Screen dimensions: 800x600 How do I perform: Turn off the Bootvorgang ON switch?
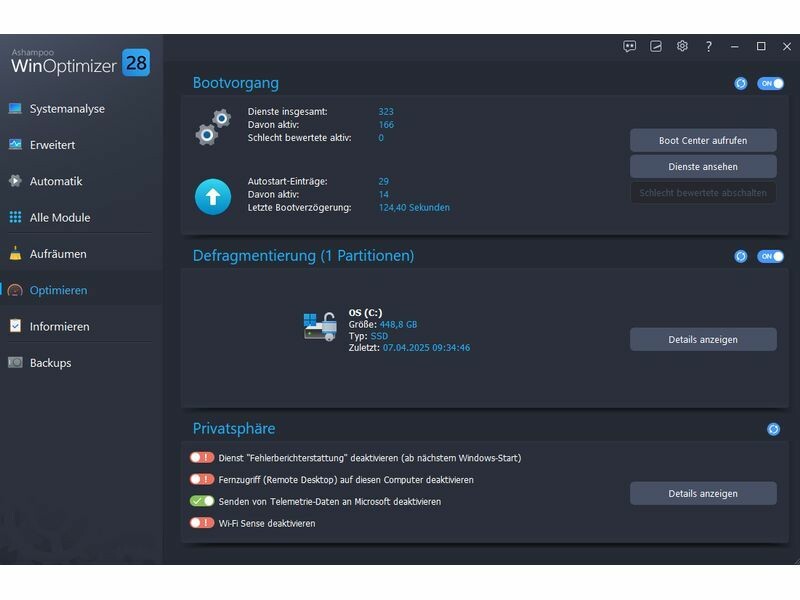[x=770, y=84]
